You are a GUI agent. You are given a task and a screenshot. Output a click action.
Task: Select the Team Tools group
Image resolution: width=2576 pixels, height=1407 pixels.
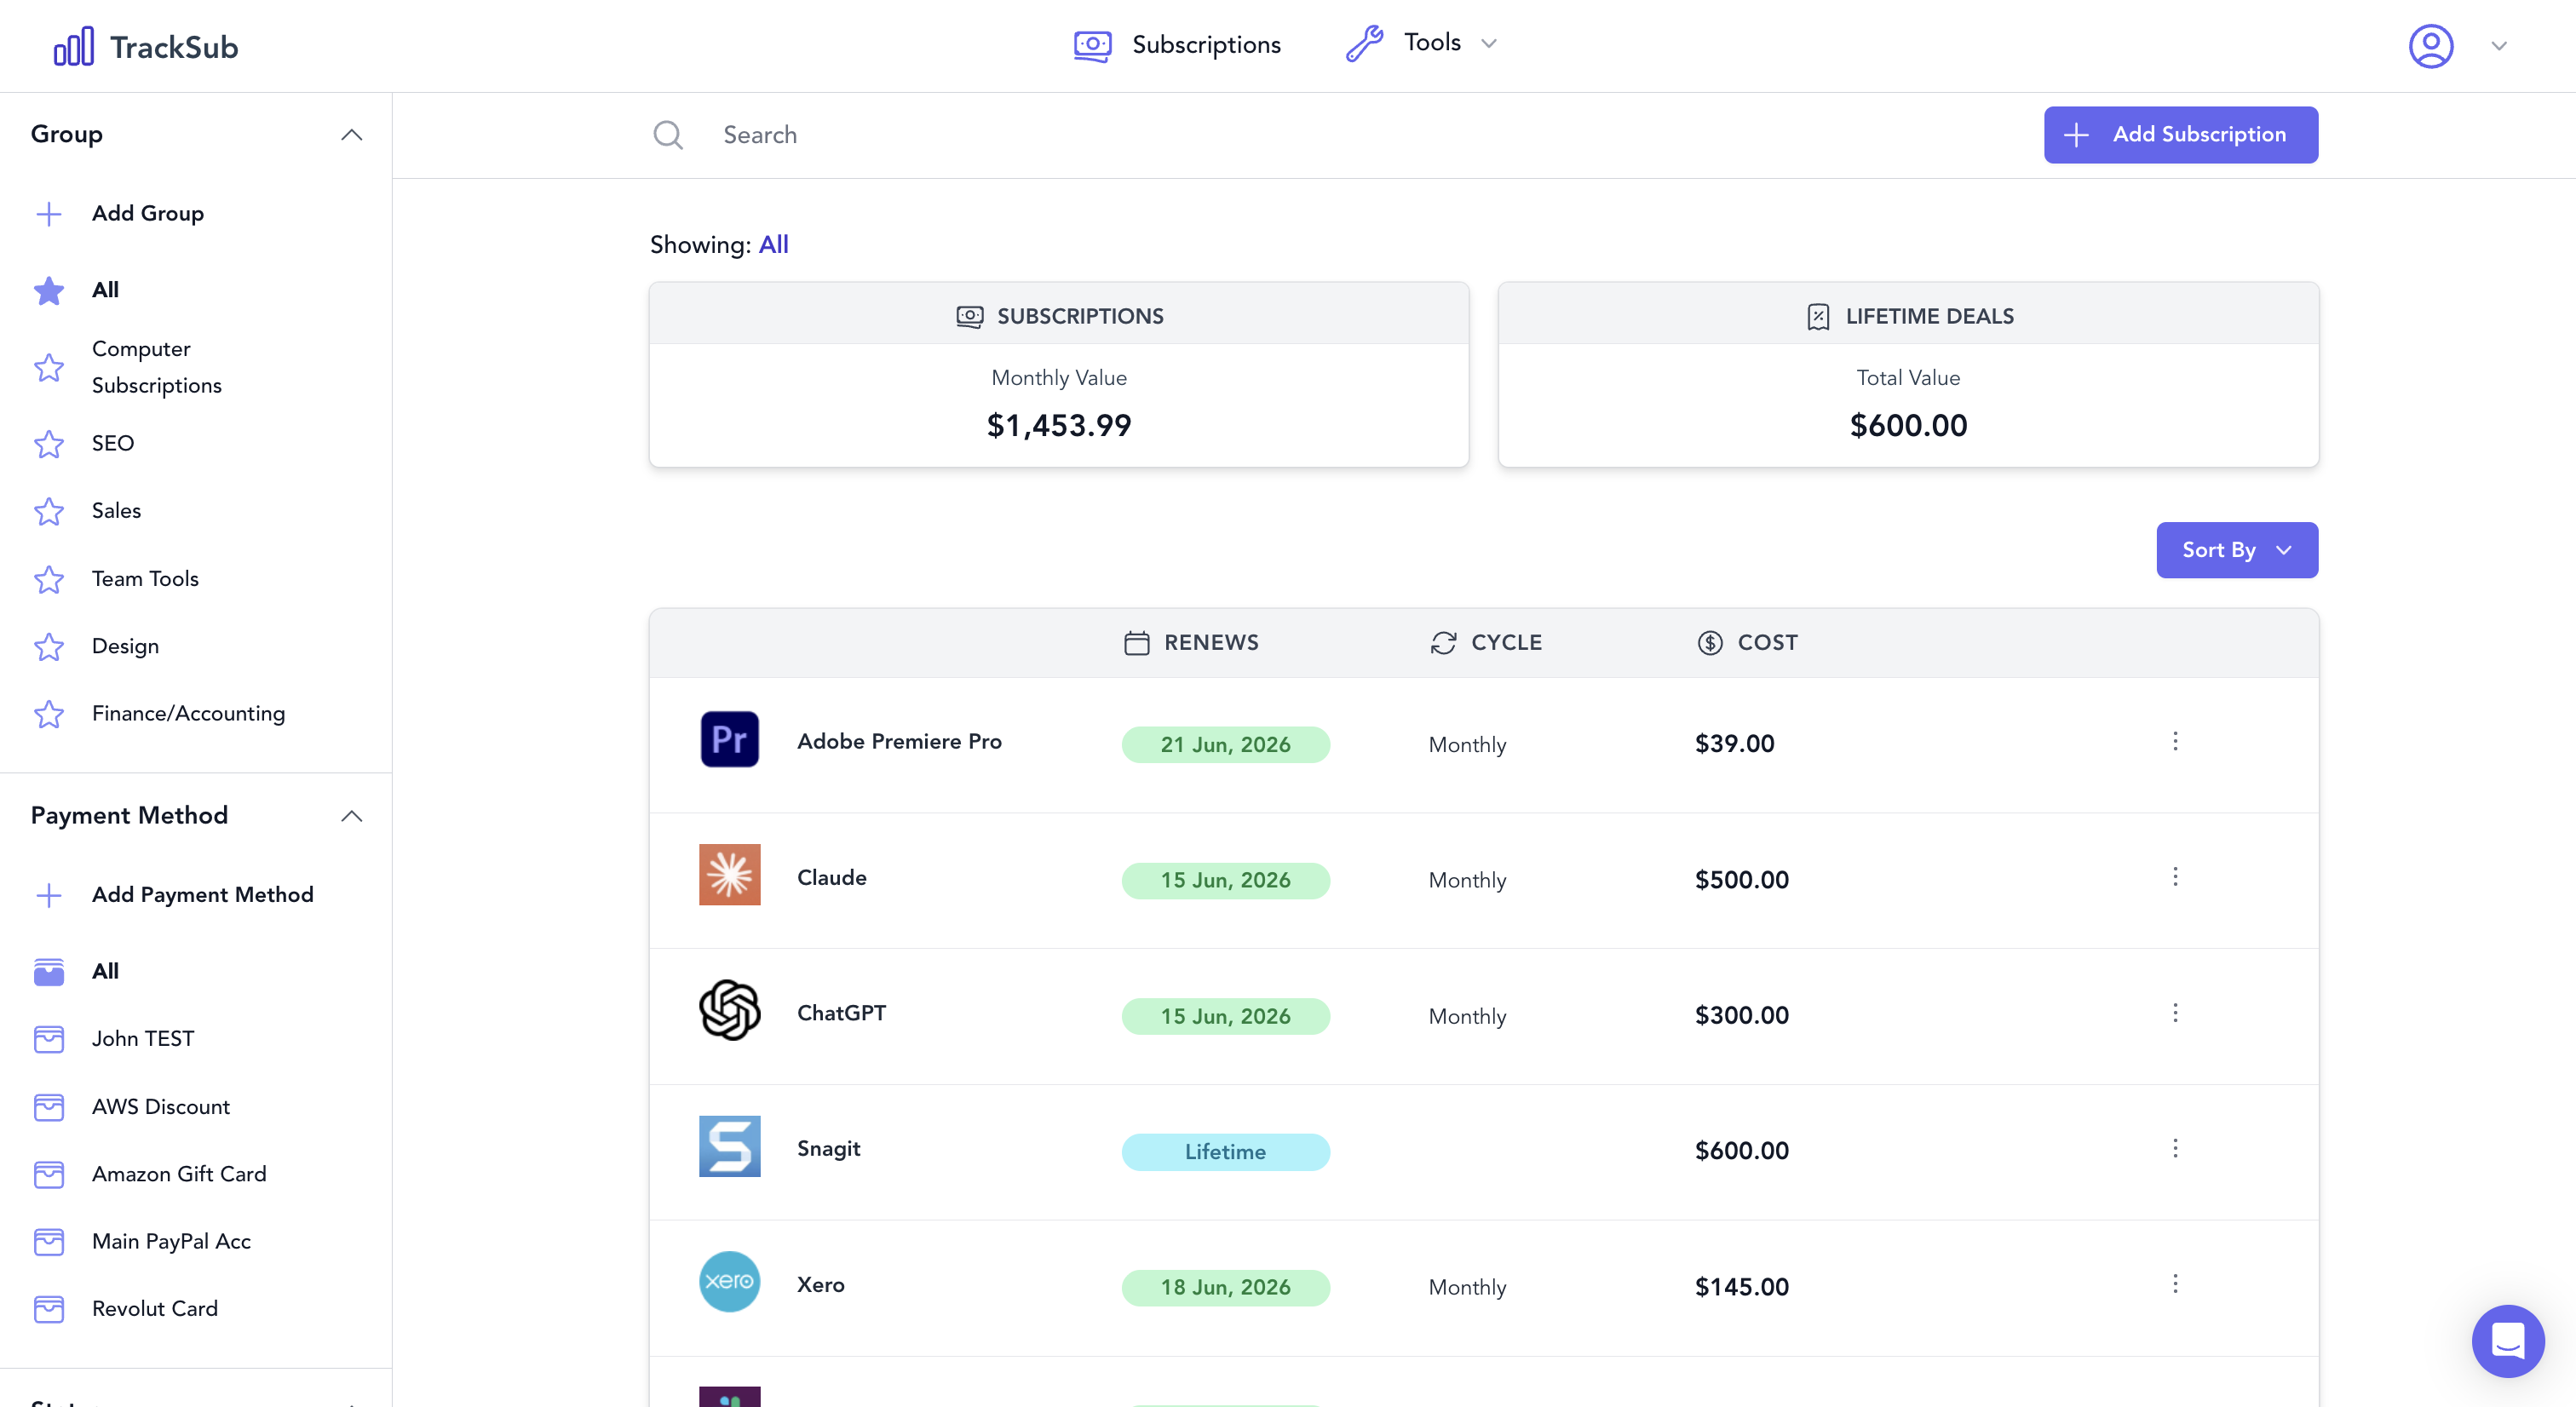[x=145, y=579]
